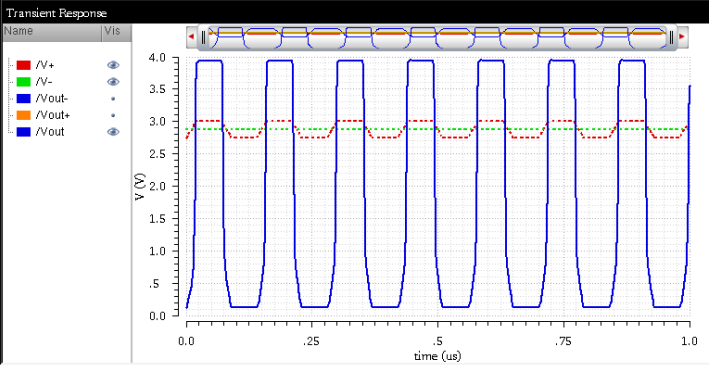709x365 pixels.
Task: Click the blue /Vout color swatch
Action: pyautogui.click(x=24, y=132)
